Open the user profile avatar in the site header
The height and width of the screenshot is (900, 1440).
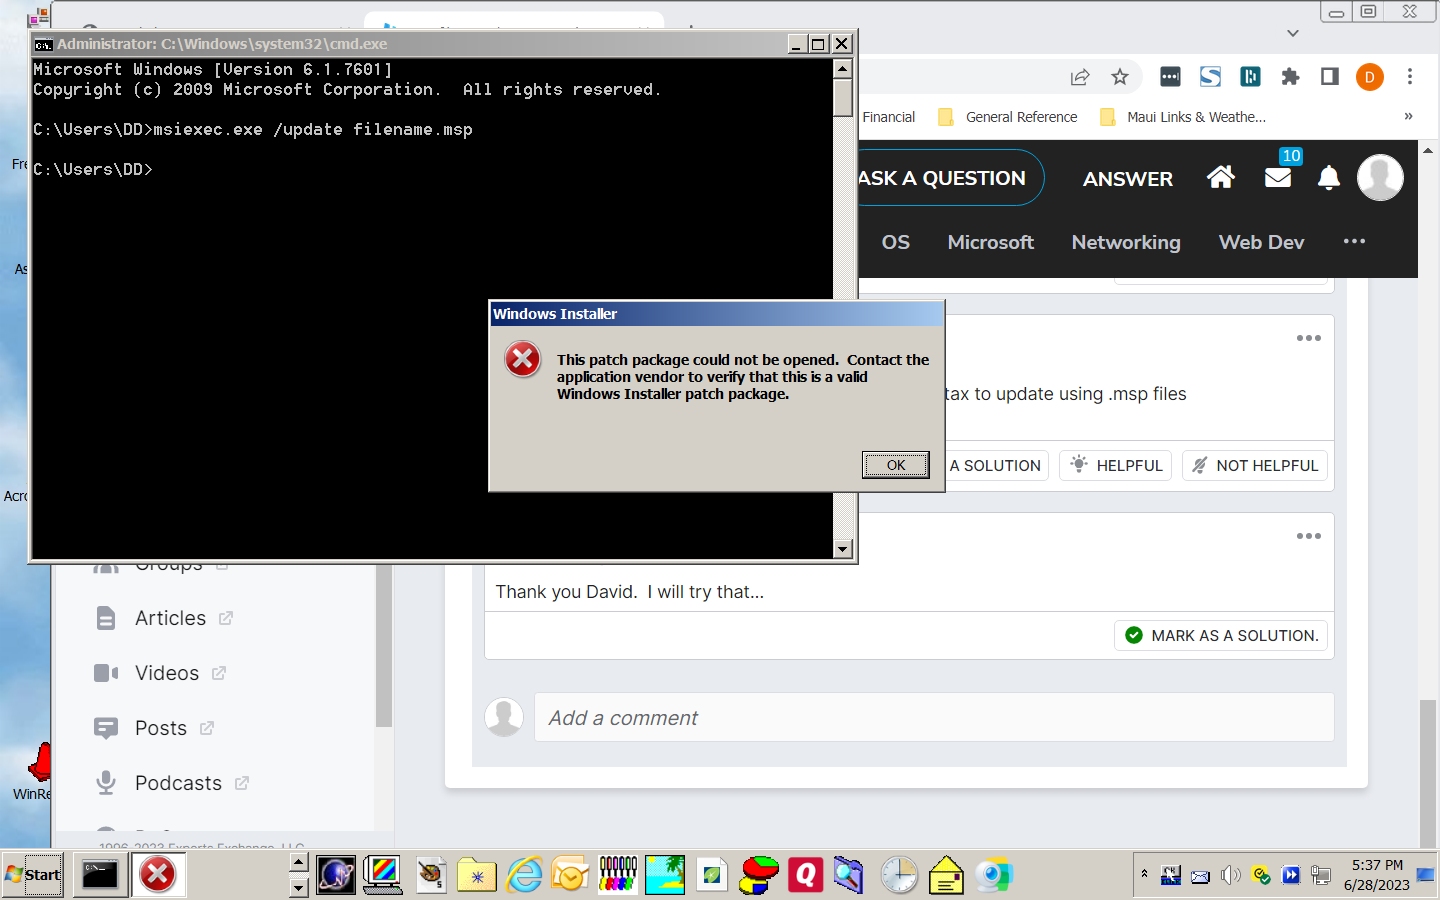(x=1380, y=178)
